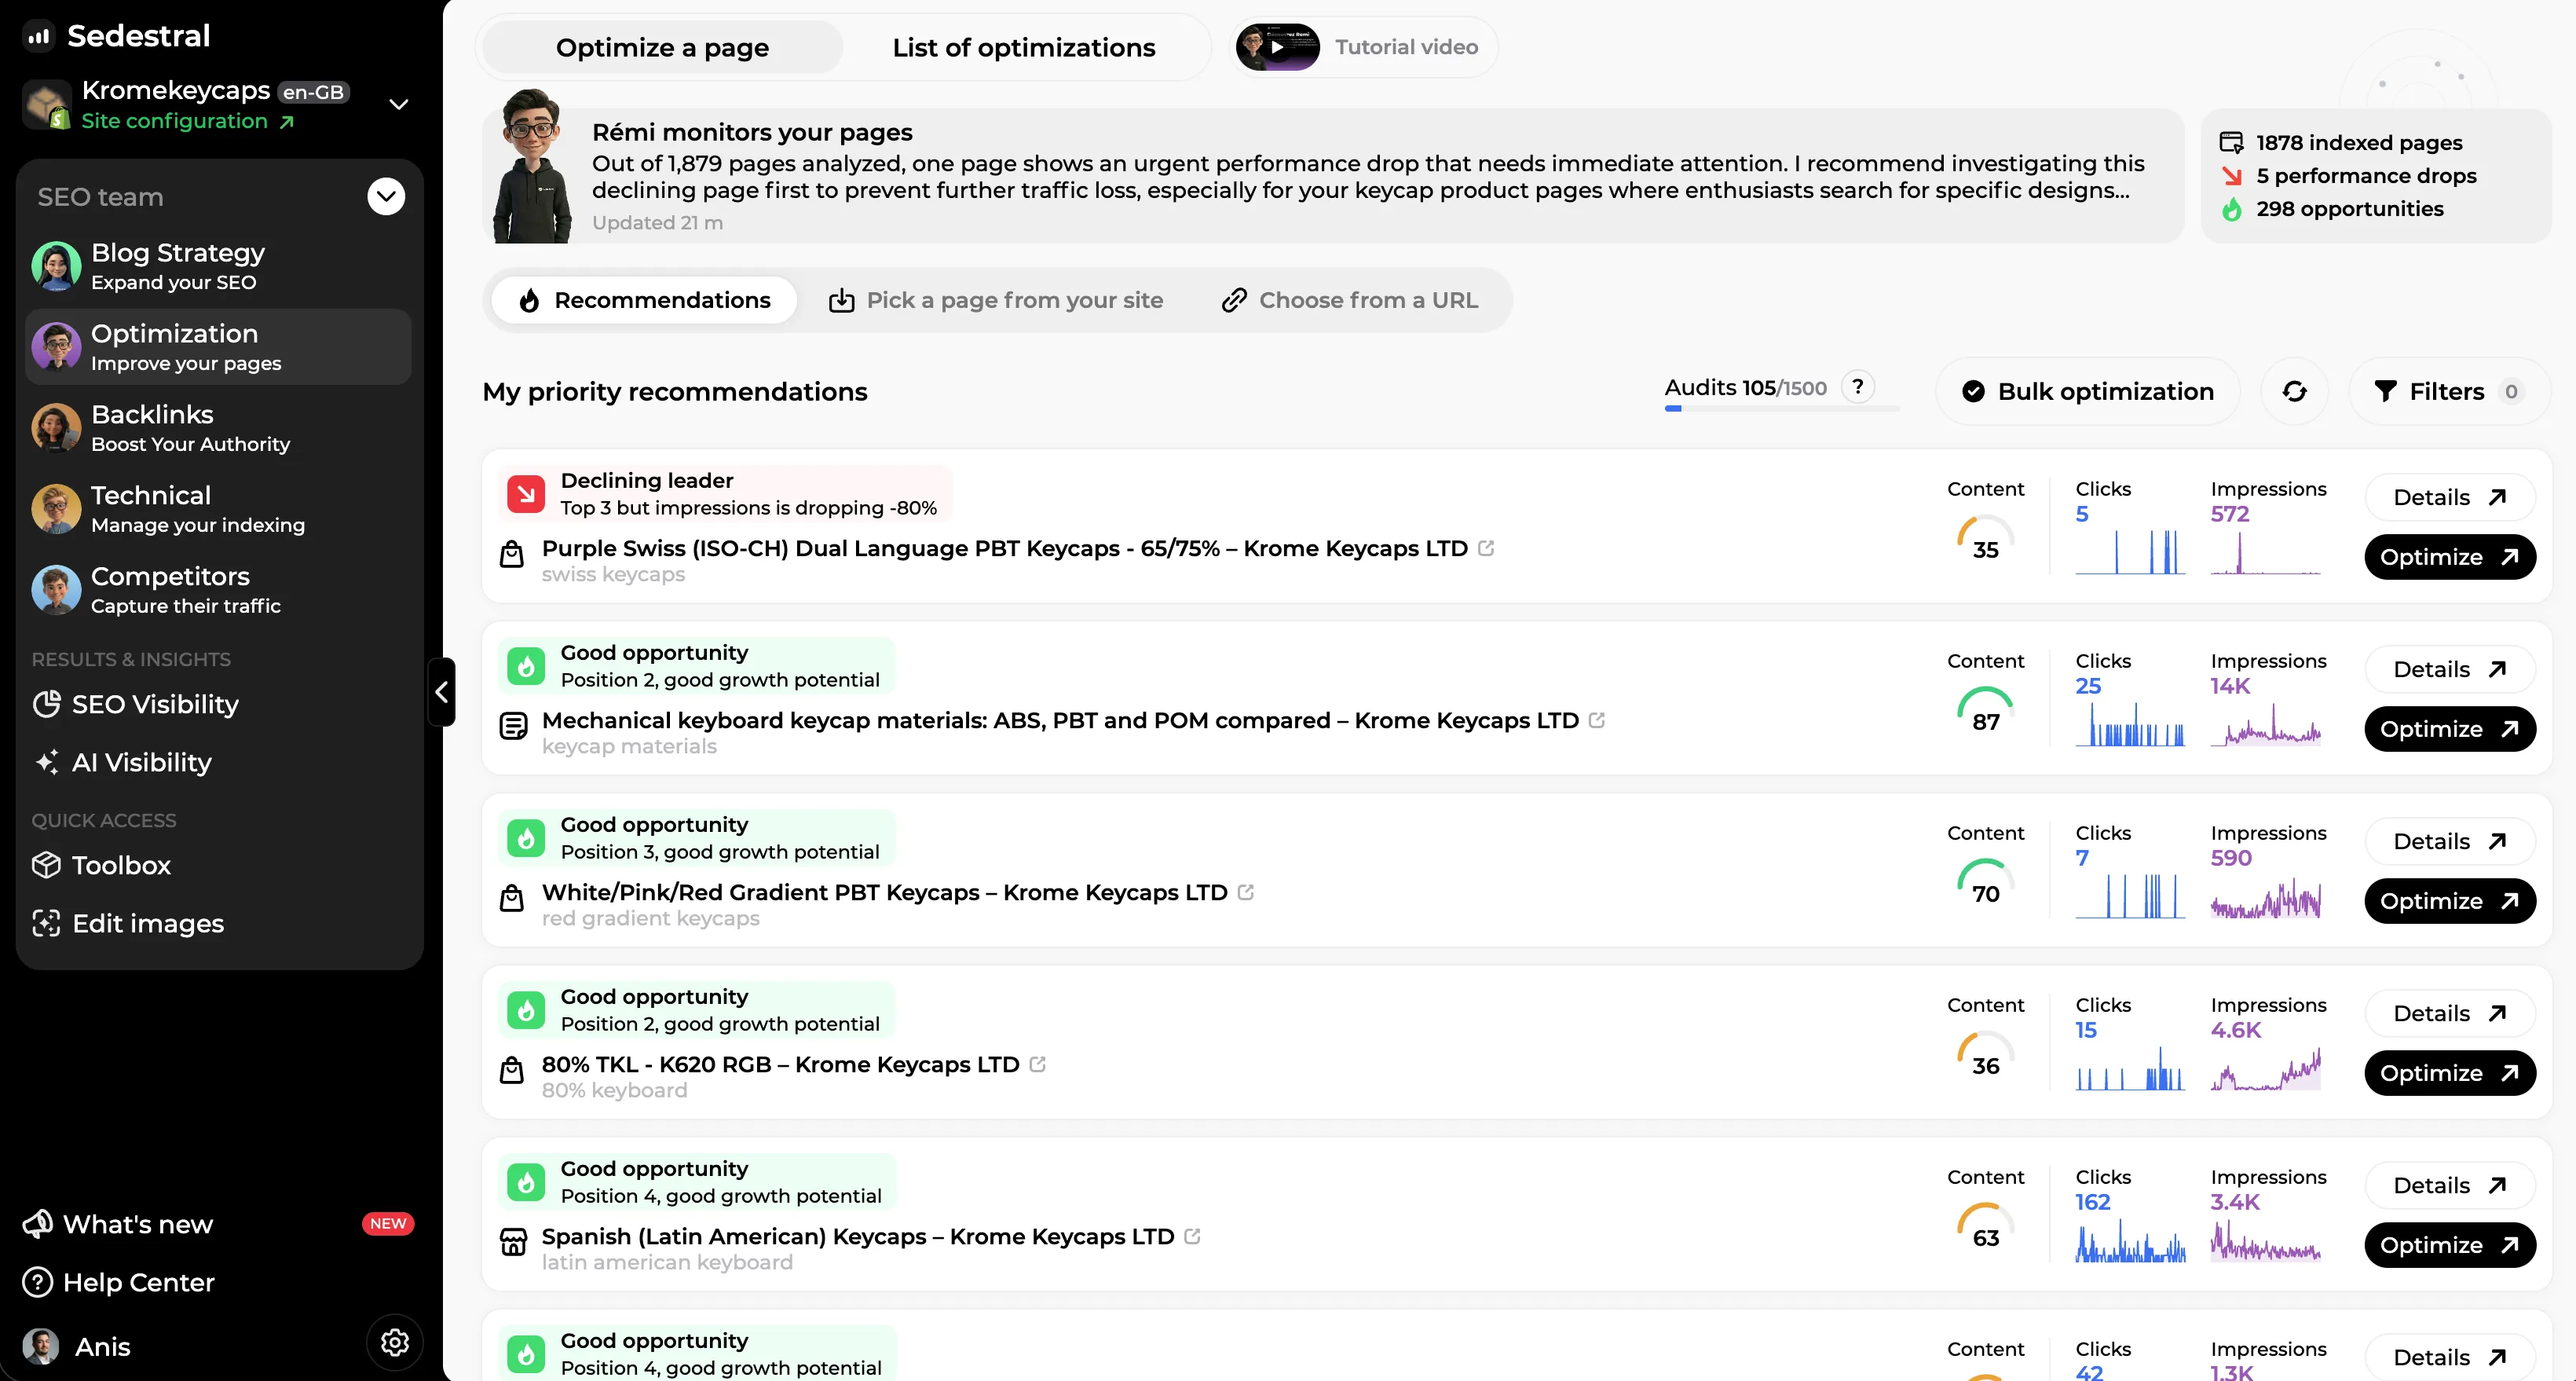Click the flame icon on 80% TKL opportunity

[x=526, y=1010]
